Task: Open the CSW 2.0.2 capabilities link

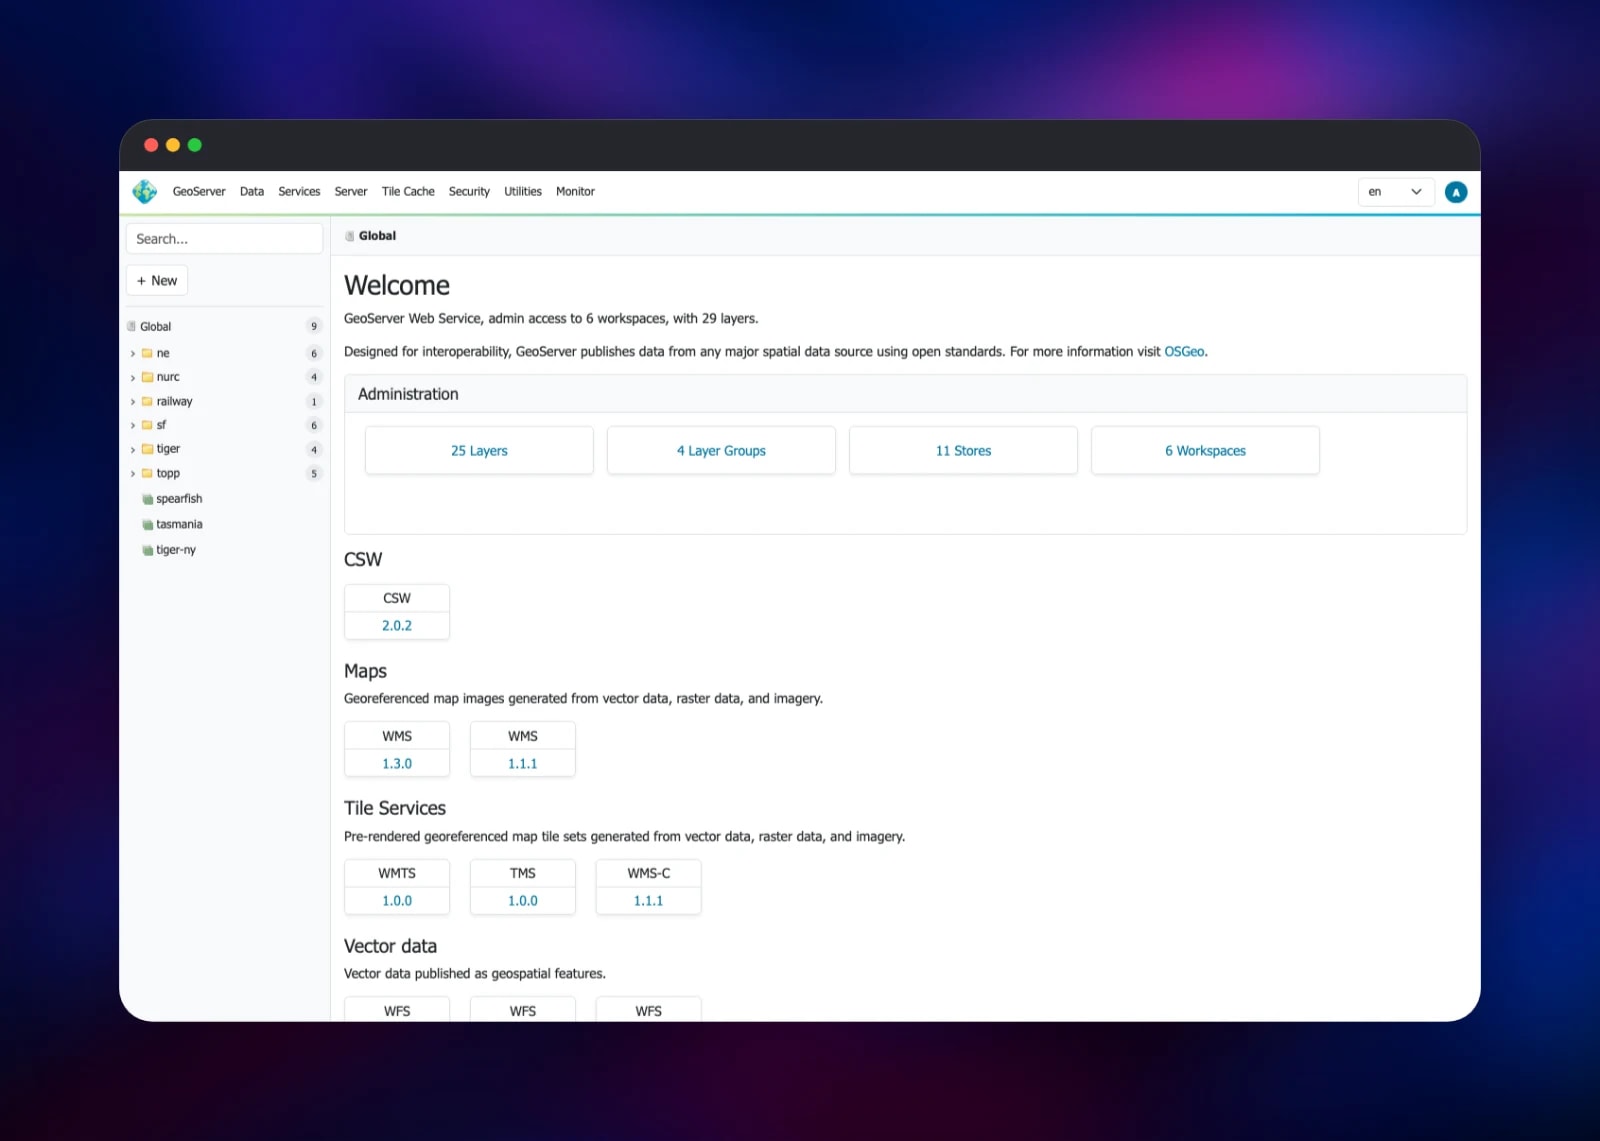Action: [x=397, y=626]
